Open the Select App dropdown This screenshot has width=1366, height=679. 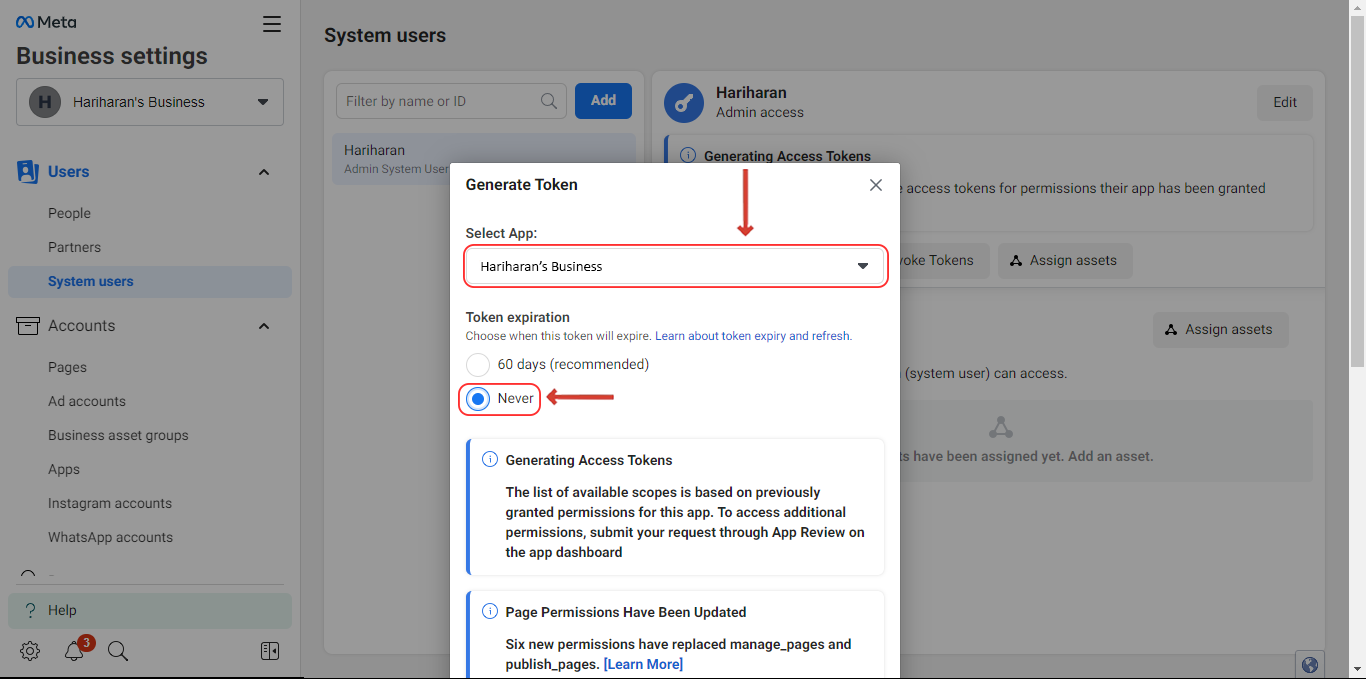click(x=676, y=267)
